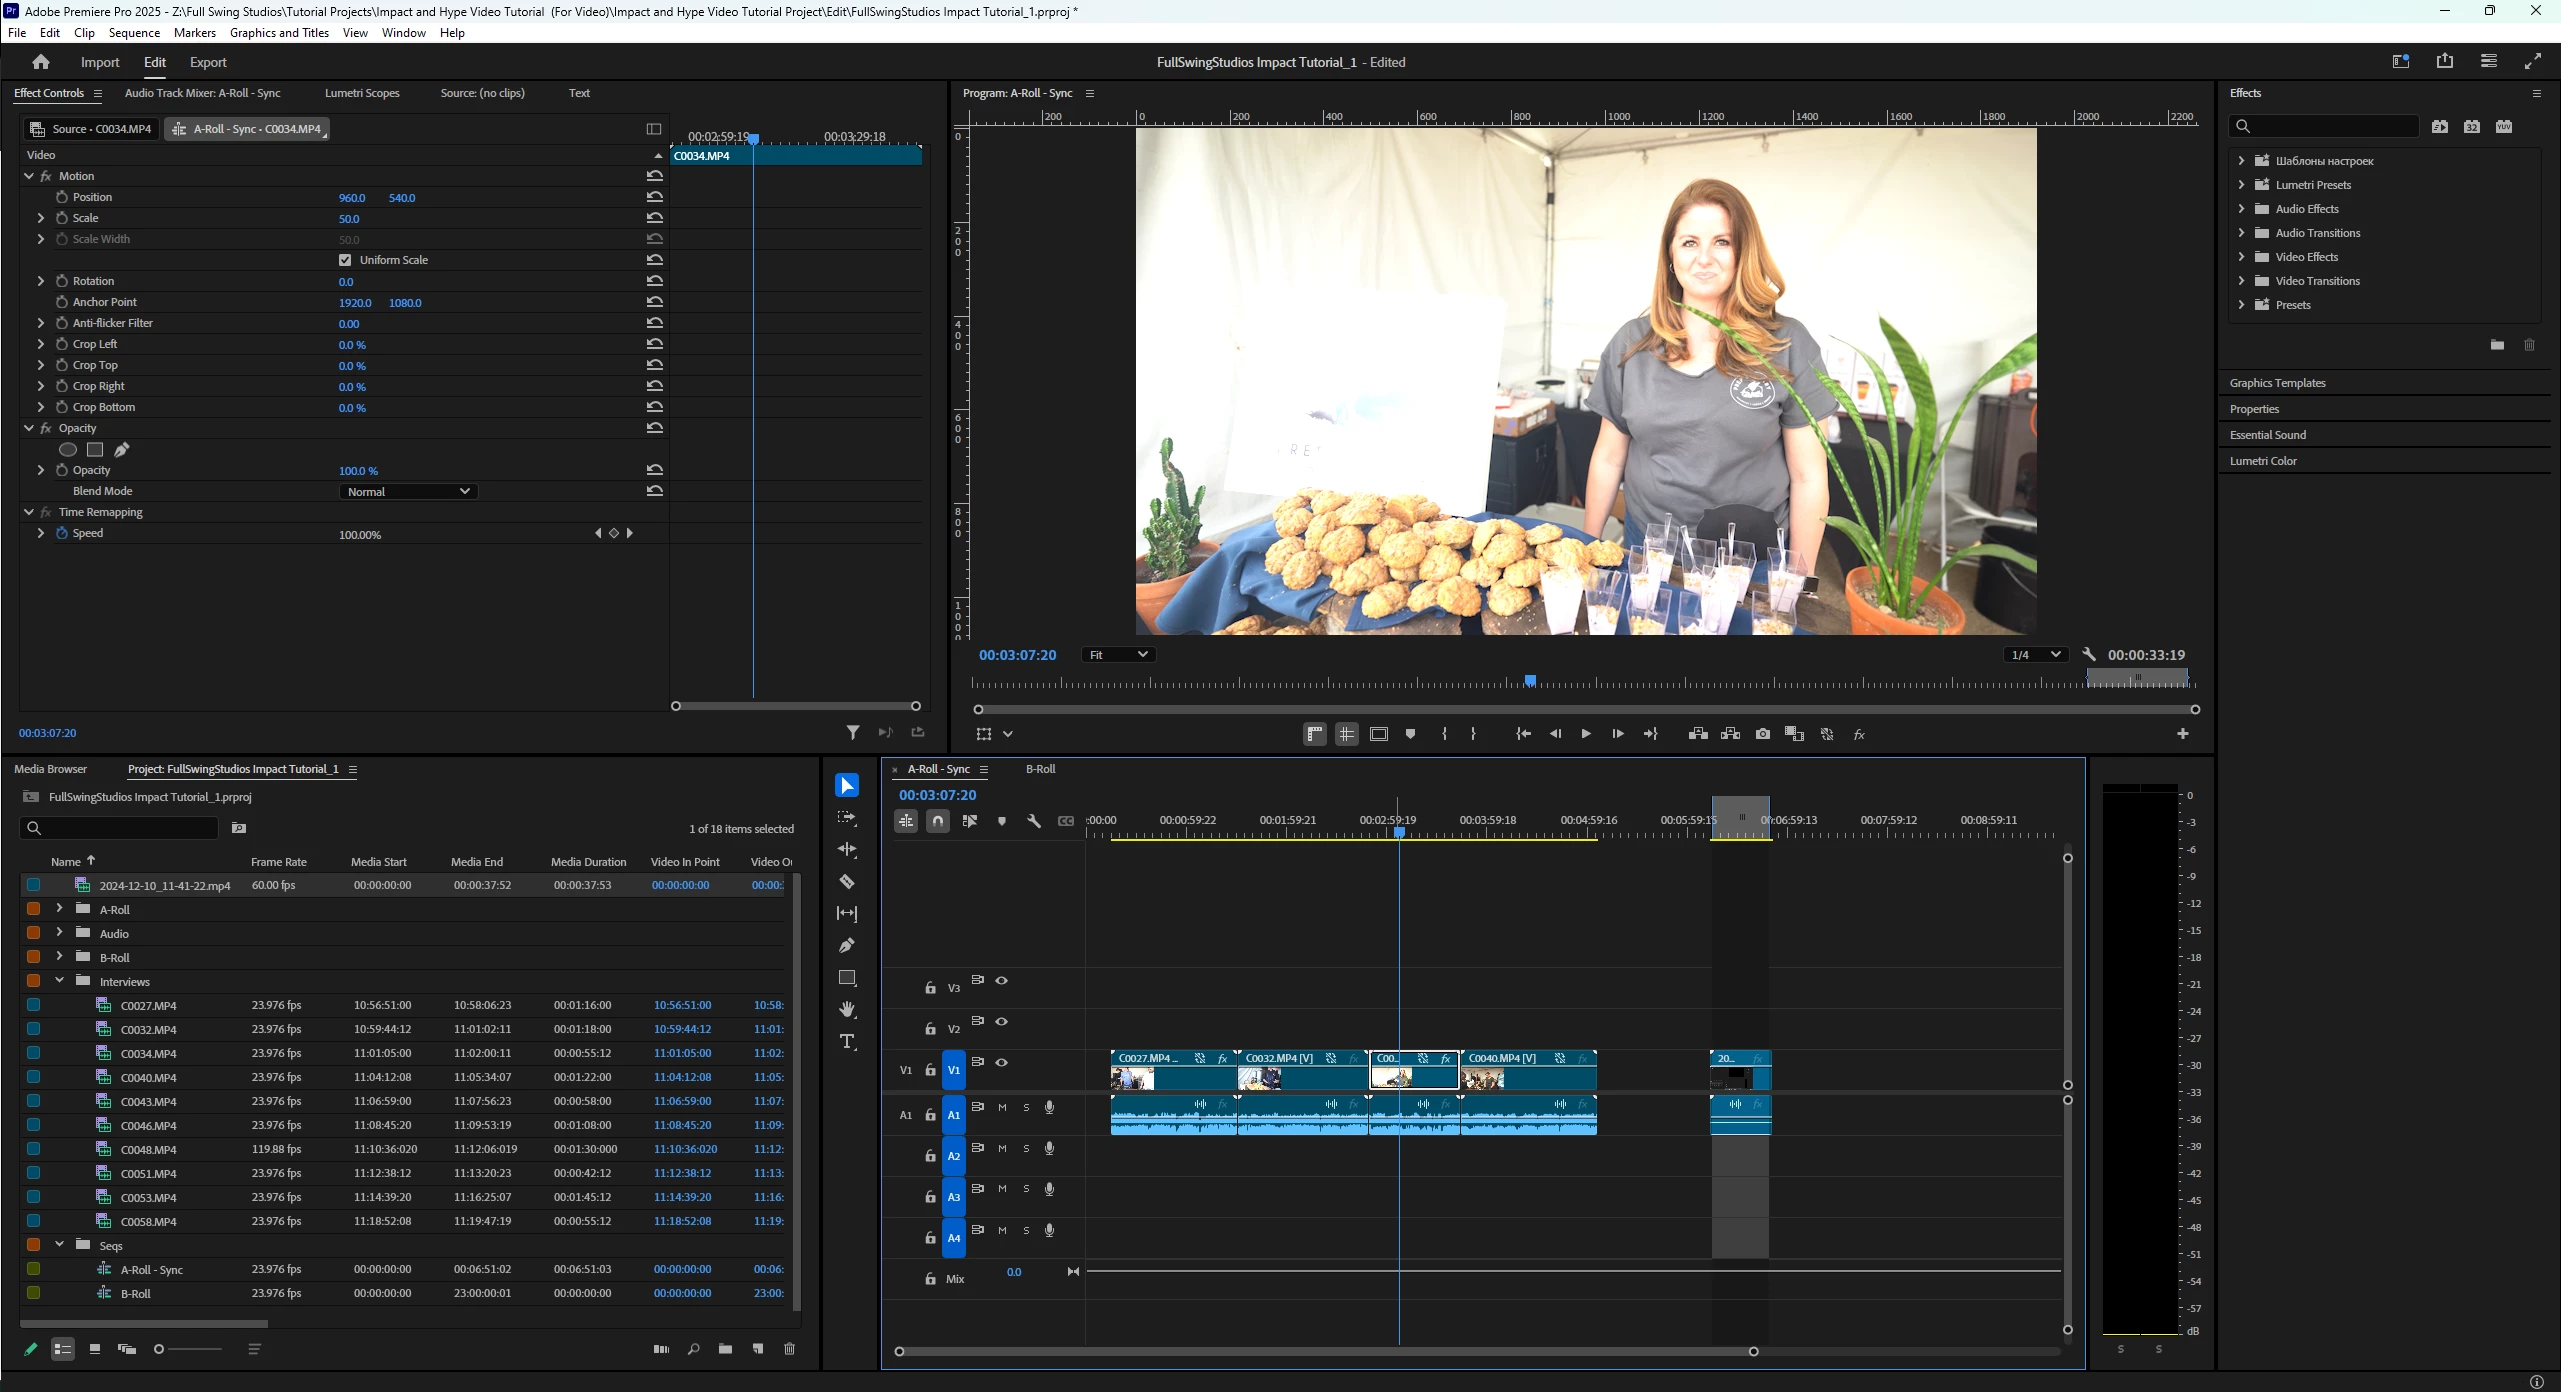Viewport: 2561px width, 1392px height.
Task: Uncheck the Uniform Scale checkbox
Action: pos(345,260)
